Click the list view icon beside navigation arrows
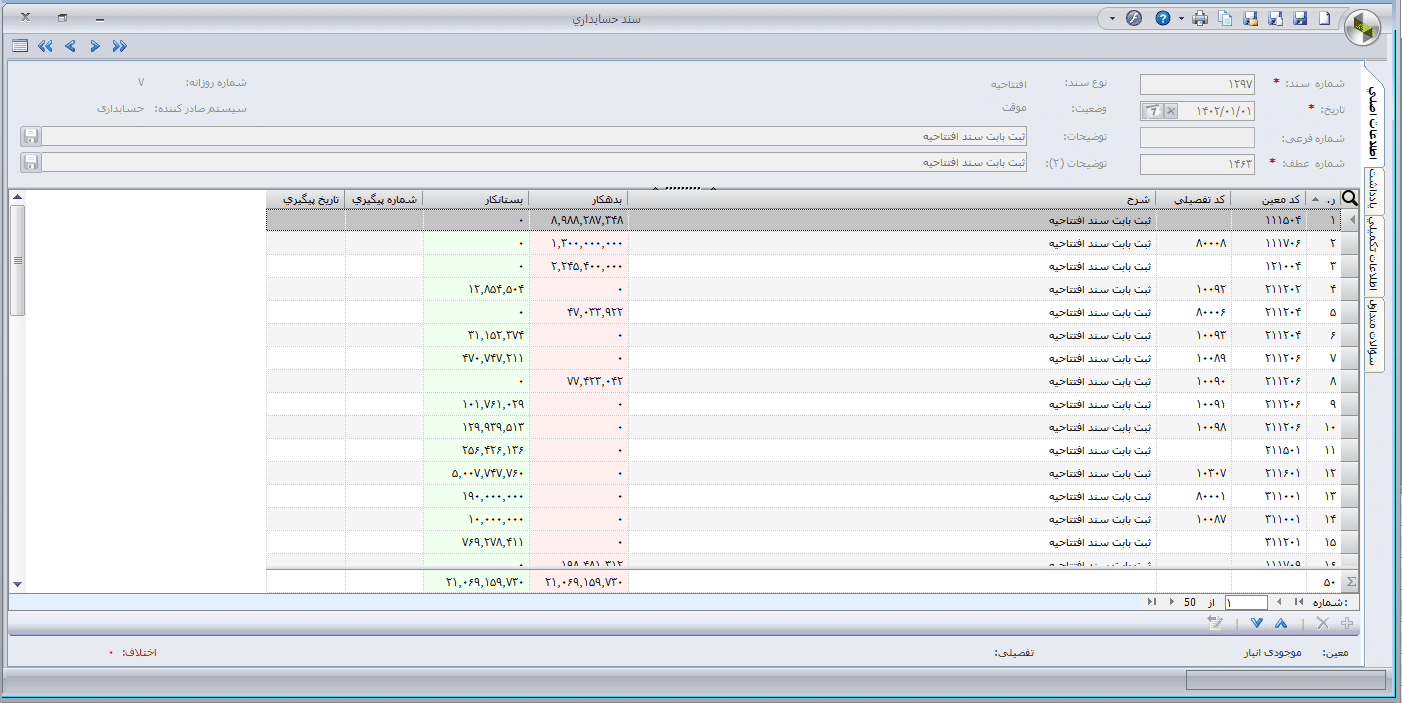1402x703 pixels. pos(20,46)
